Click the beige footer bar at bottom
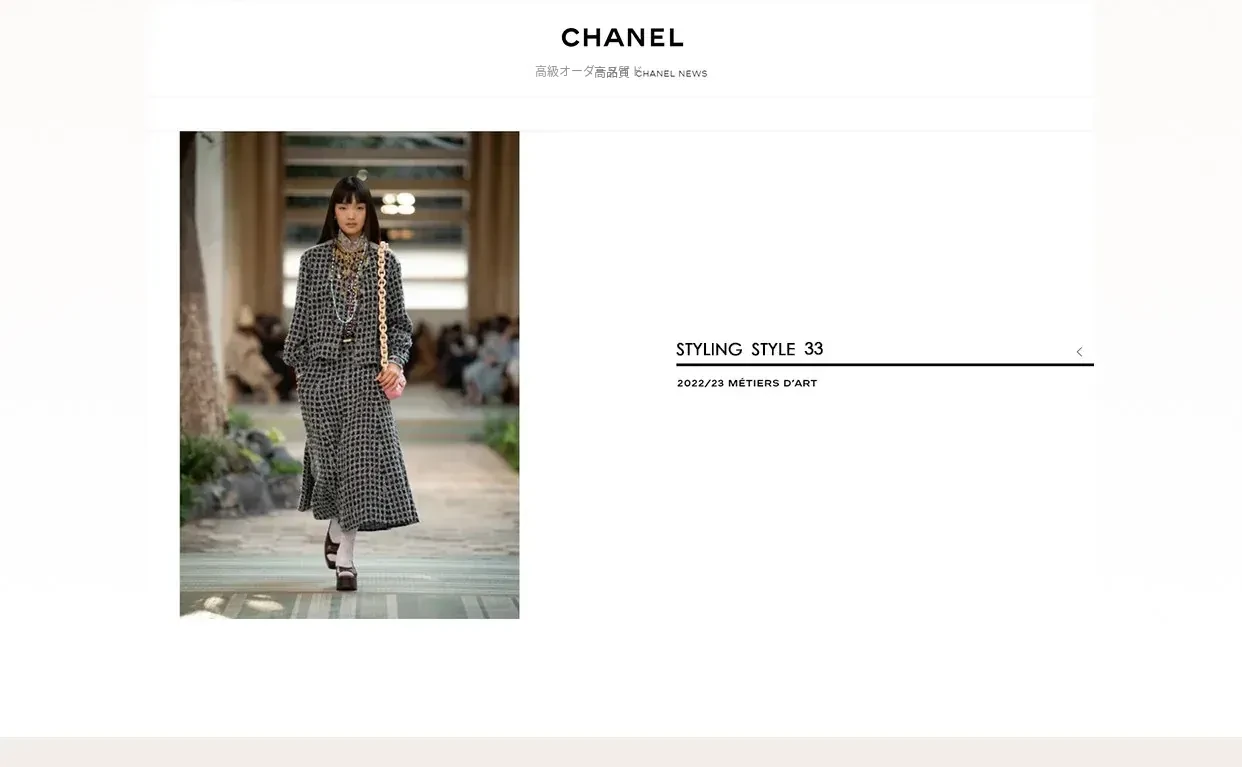1242x767 pixels. (621, 752)
